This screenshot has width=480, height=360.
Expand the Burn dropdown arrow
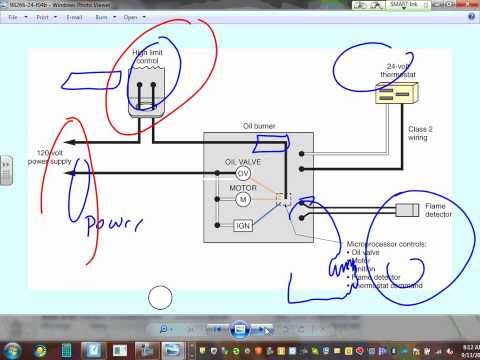coord(115,17)
